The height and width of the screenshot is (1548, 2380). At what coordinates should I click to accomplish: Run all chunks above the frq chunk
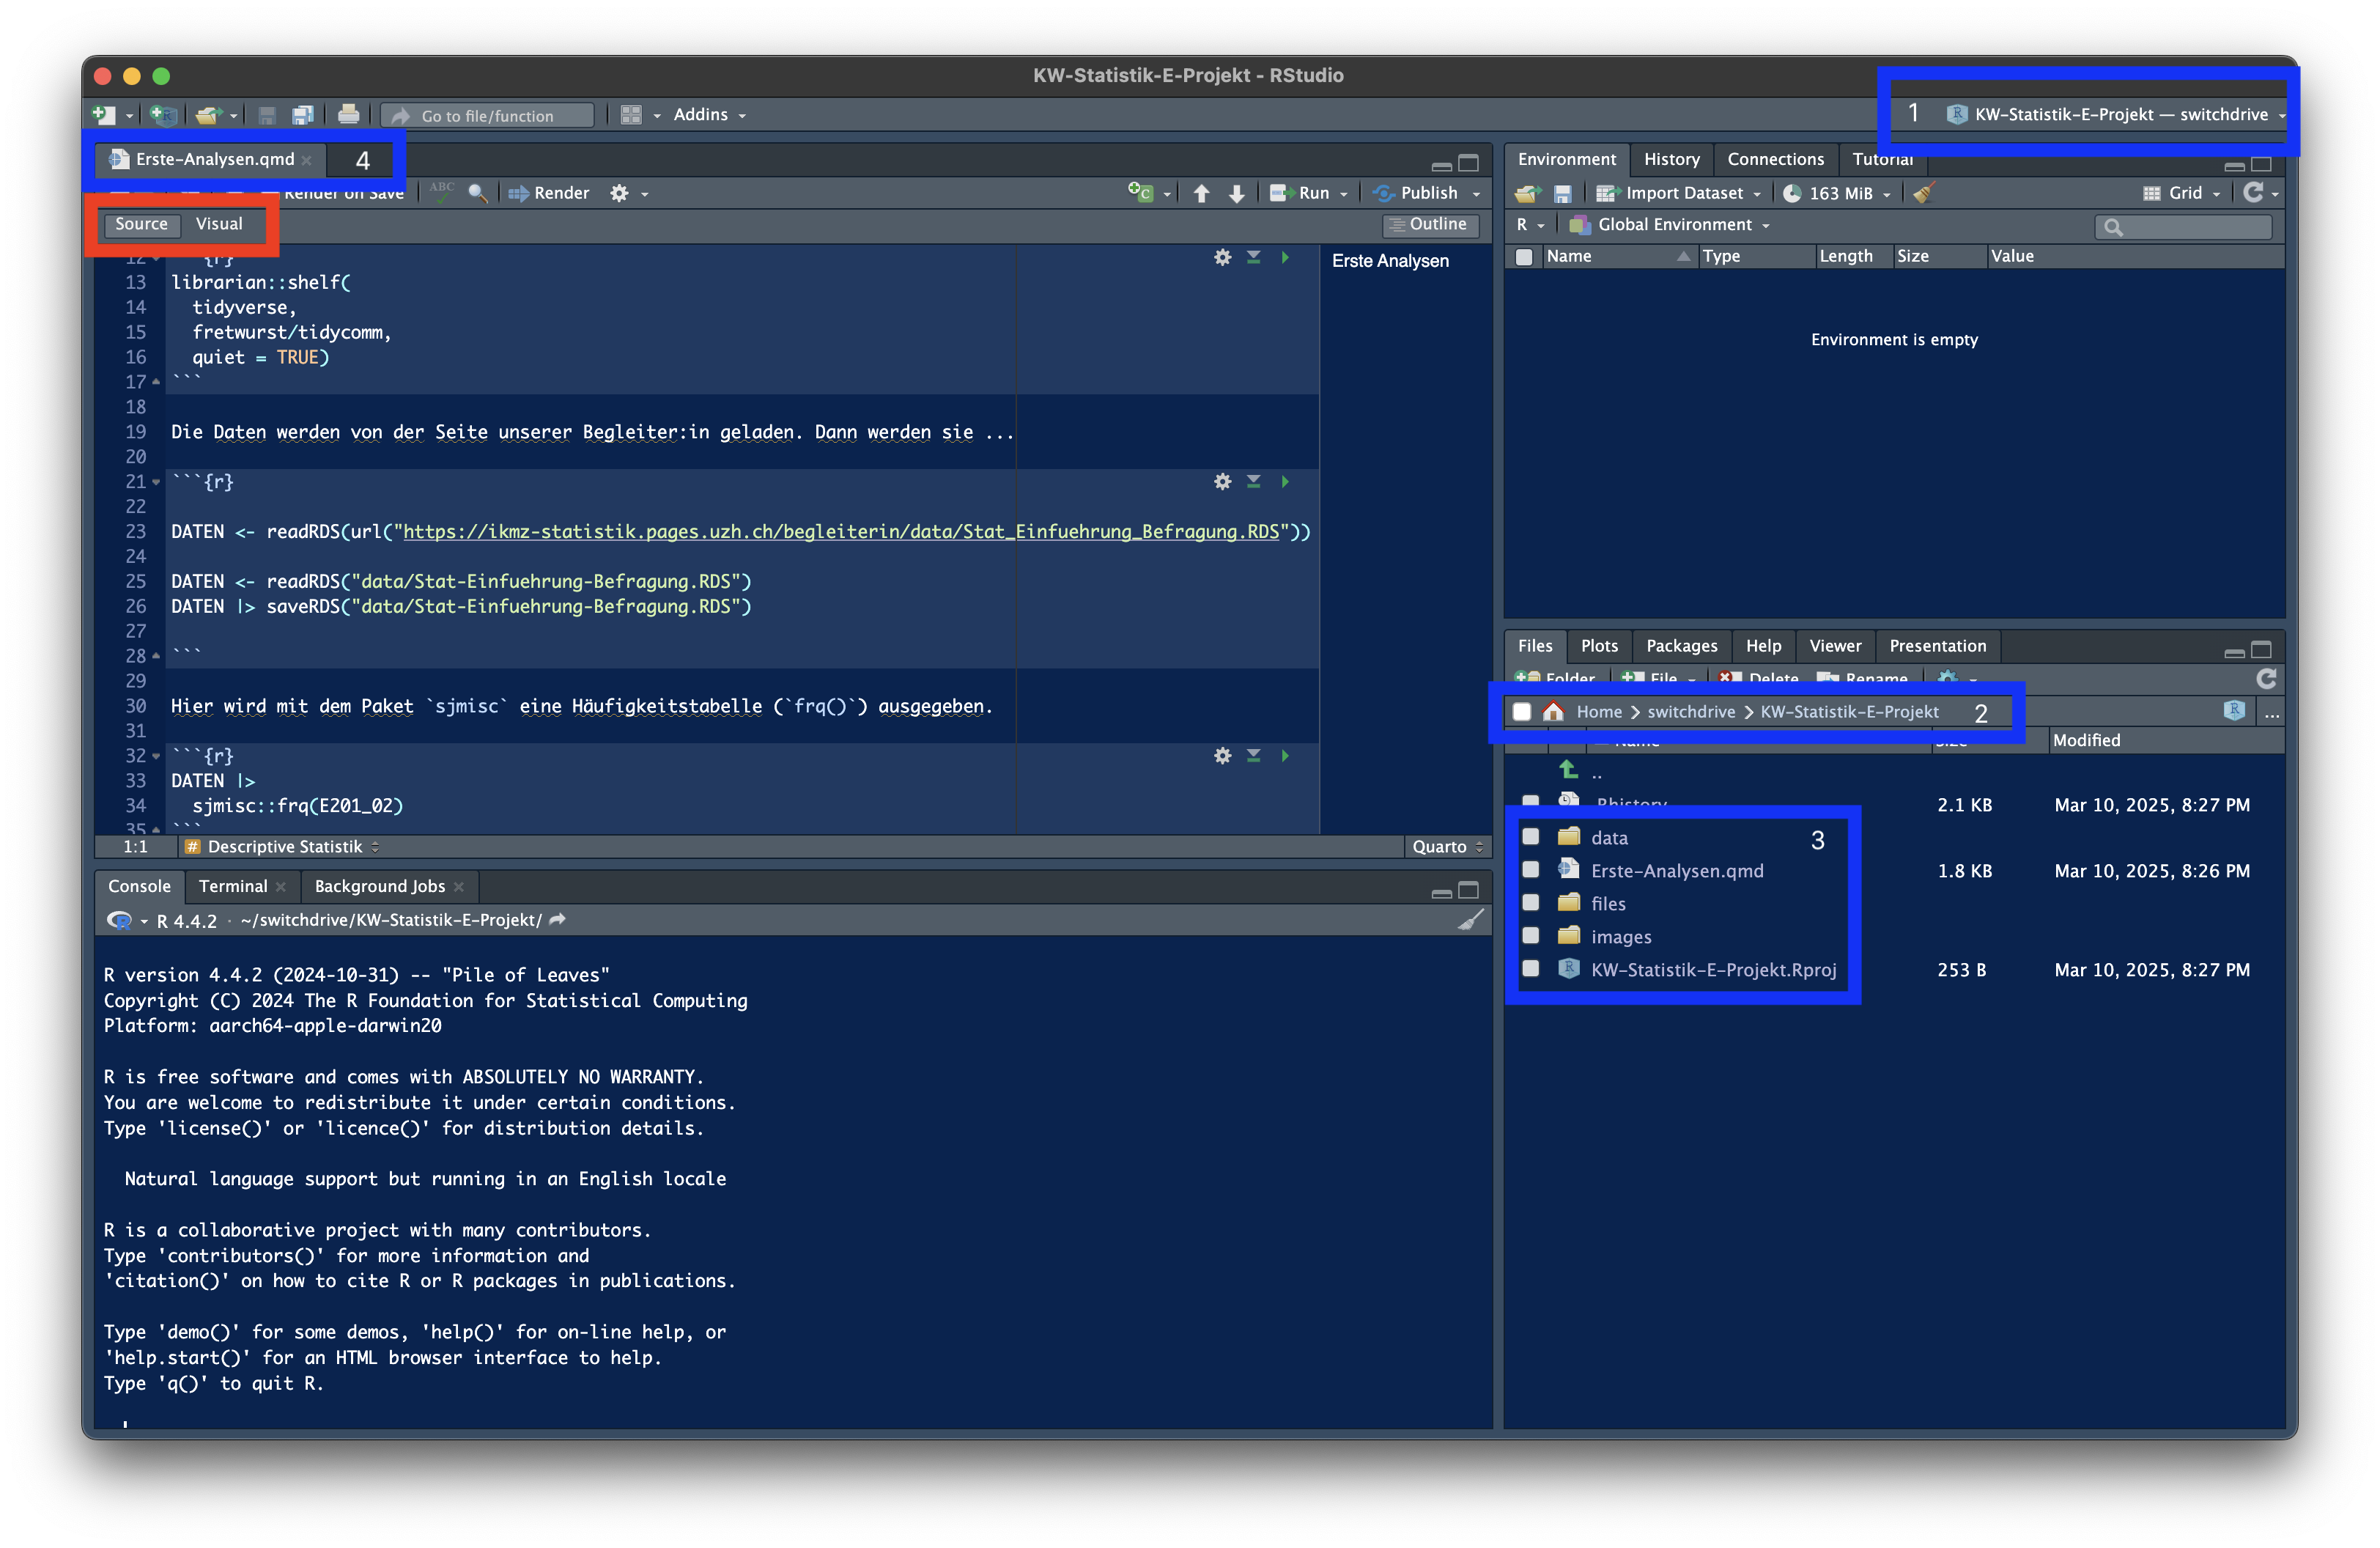click(x=1253, y=755)
